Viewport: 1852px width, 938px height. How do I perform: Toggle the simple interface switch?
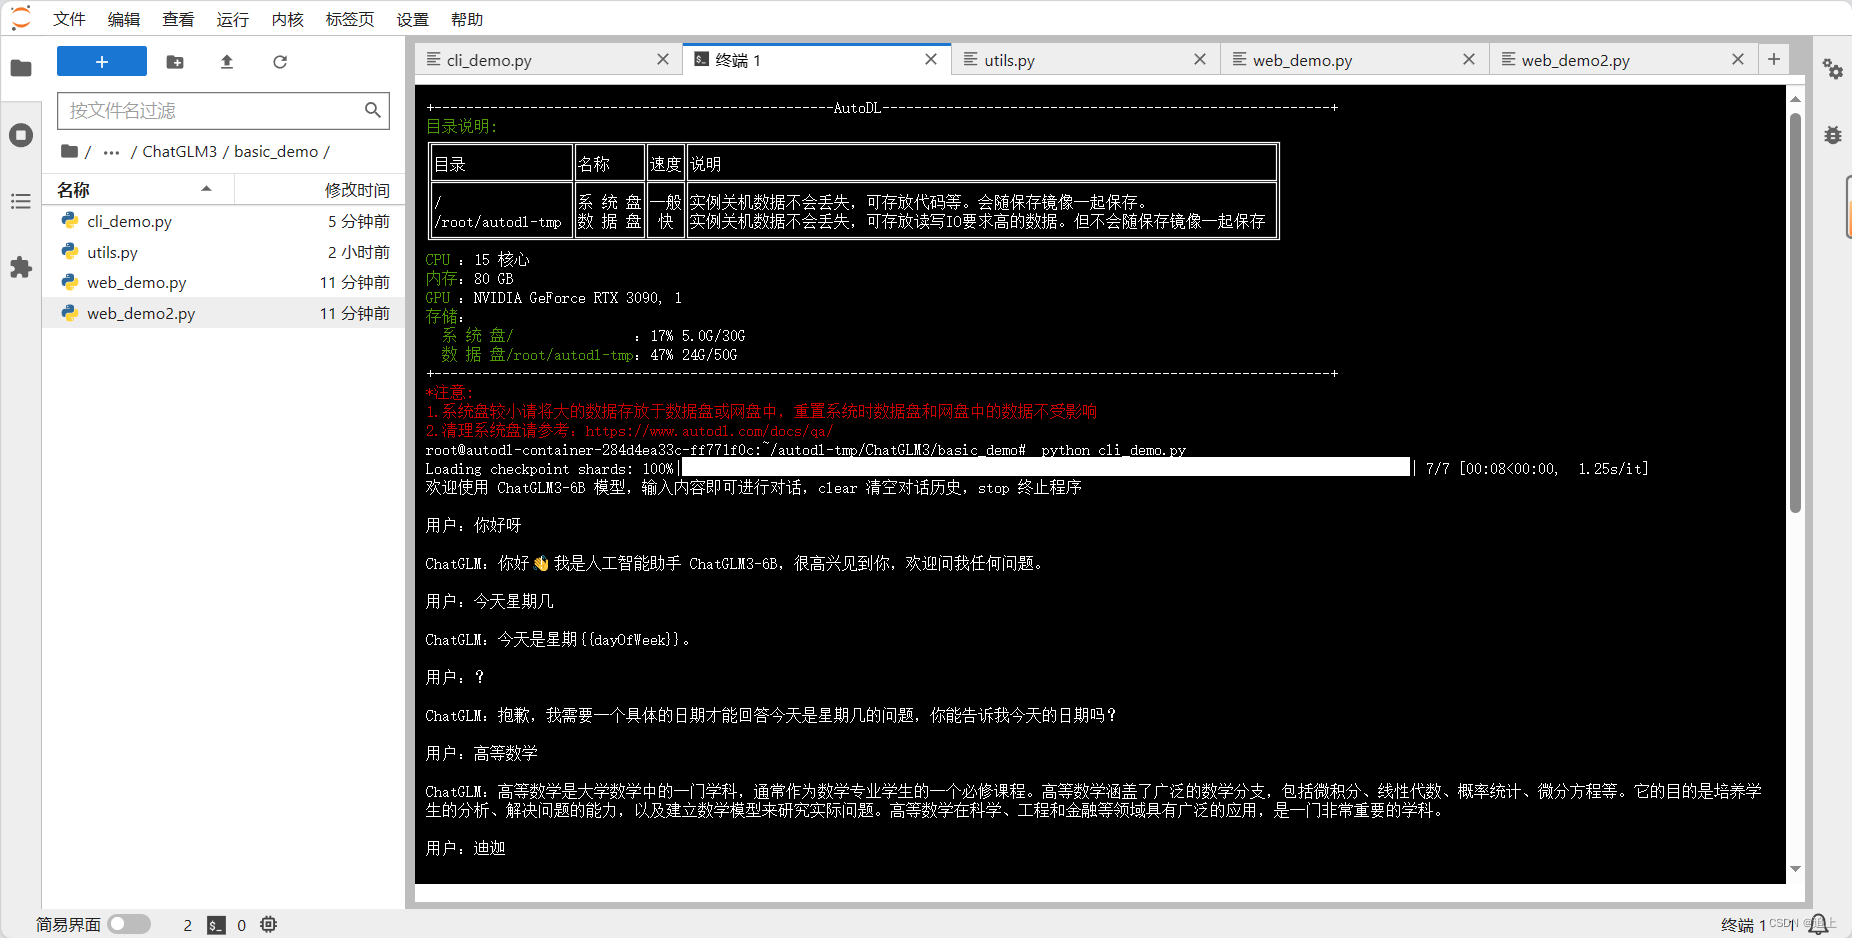click(129, 924)
